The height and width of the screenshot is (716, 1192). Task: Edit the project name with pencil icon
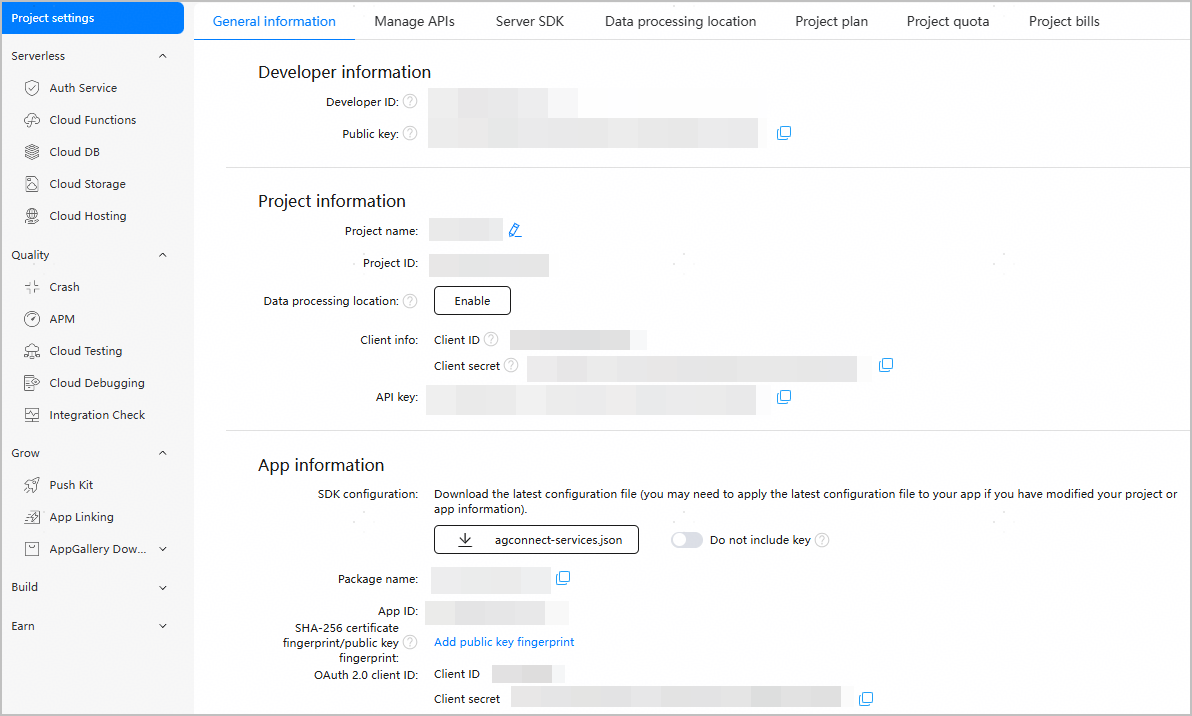tap(515, 231)
